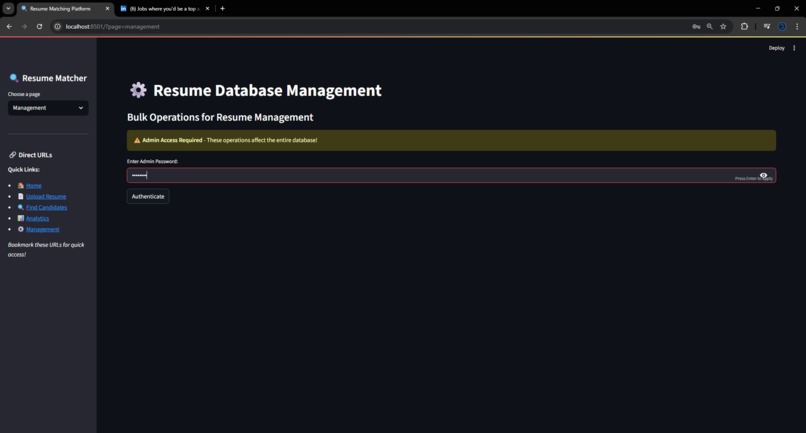The width and height of the screenshot is (806, 433).
Task: Close the LinkedIn Jobs browser tab
Action: 208,9
